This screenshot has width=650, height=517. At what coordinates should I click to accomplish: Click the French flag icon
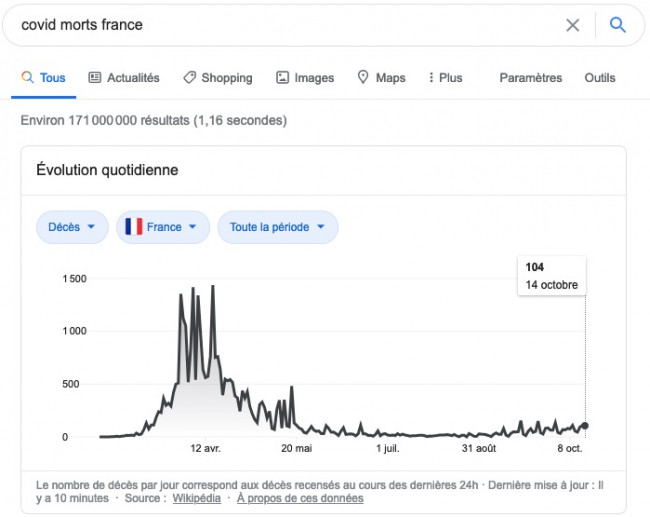pyautogui.click(x=134, y=227)
